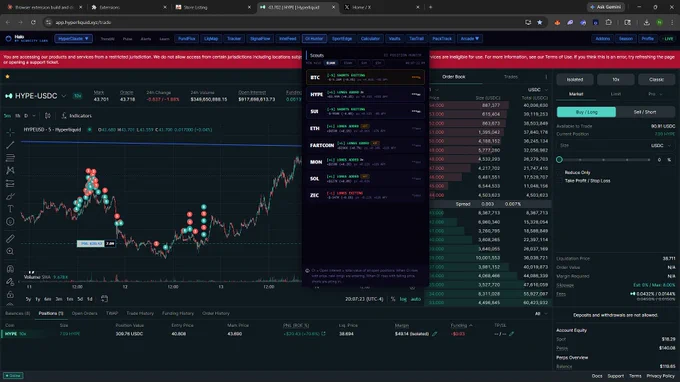Select the text annotation tool
Image resolution: width=680 pixels, height=382 pixels.
(x=10, y=209)
